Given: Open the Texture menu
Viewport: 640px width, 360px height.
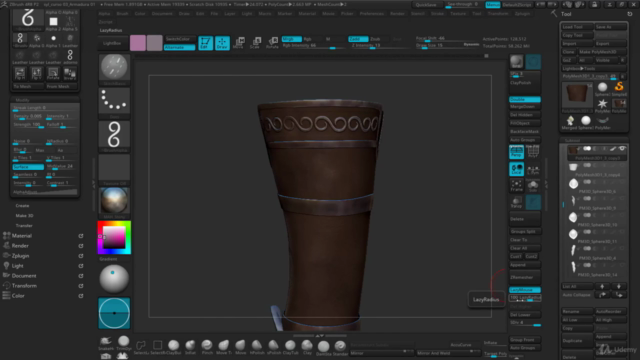Looking at the screenshot, I should coord(458,13).
